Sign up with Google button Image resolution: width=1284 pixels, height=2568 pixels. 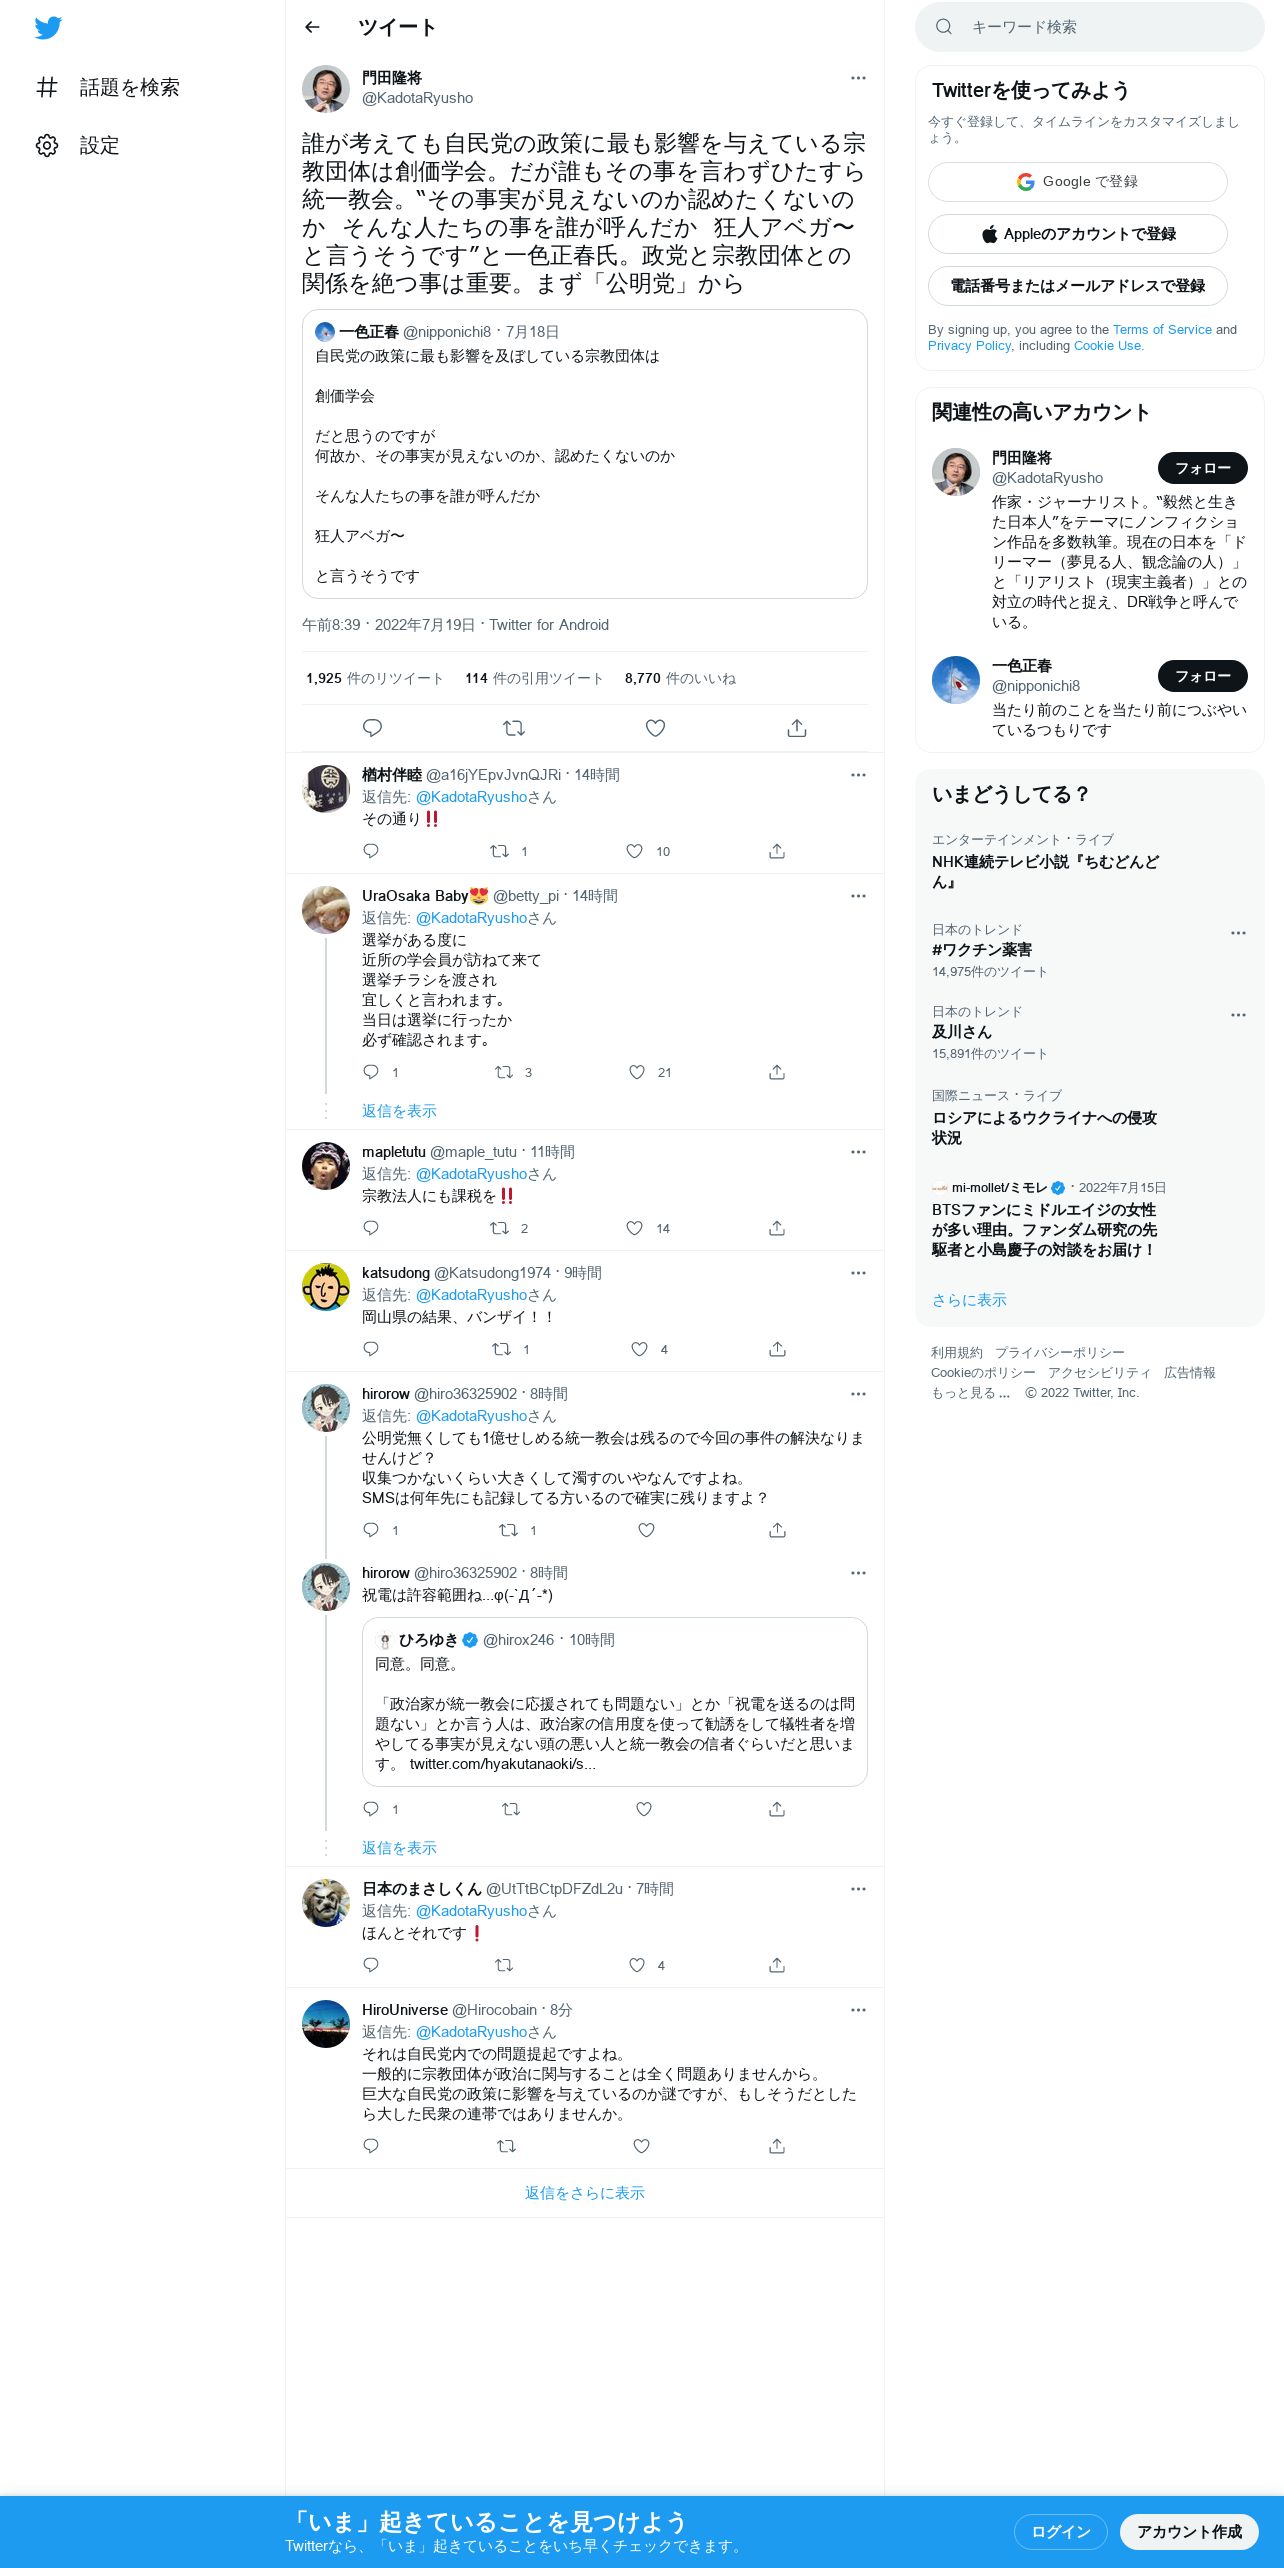pos(1078,182)
